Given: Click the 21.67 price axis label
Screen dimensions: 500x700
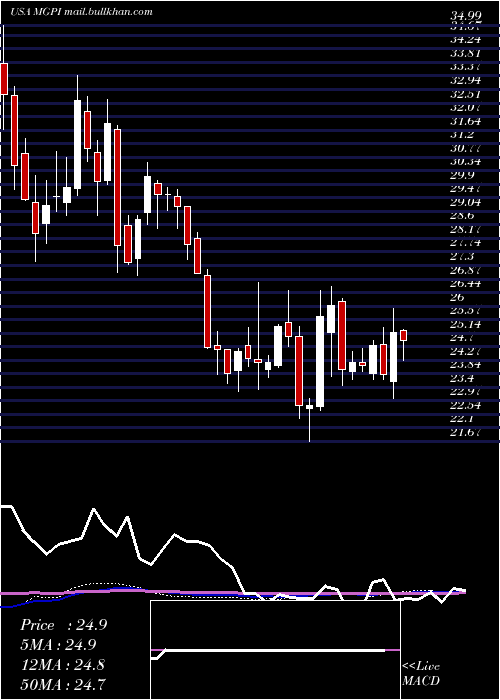Looking at the screenshot, I should click(x=464, y=433).
